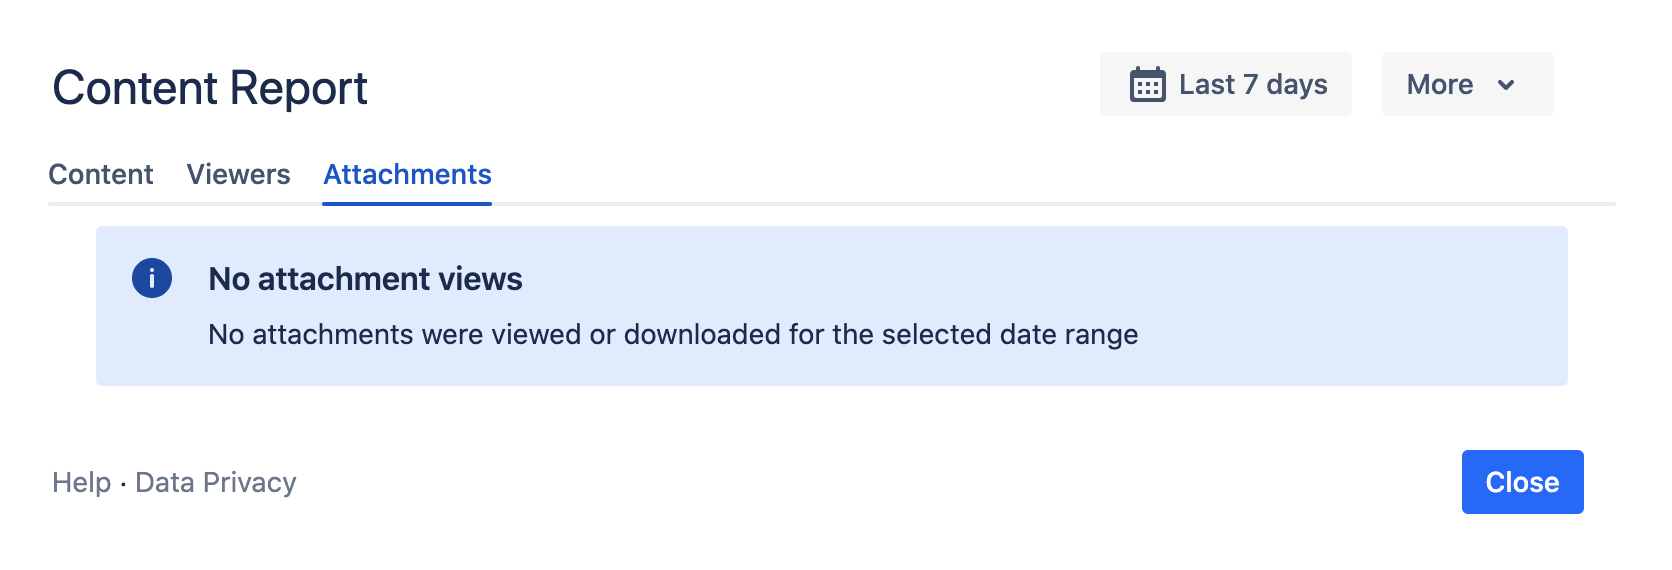This screenshot has width=1672, height=570.
Task: Open the Help link
Action: tap(81, 482)
